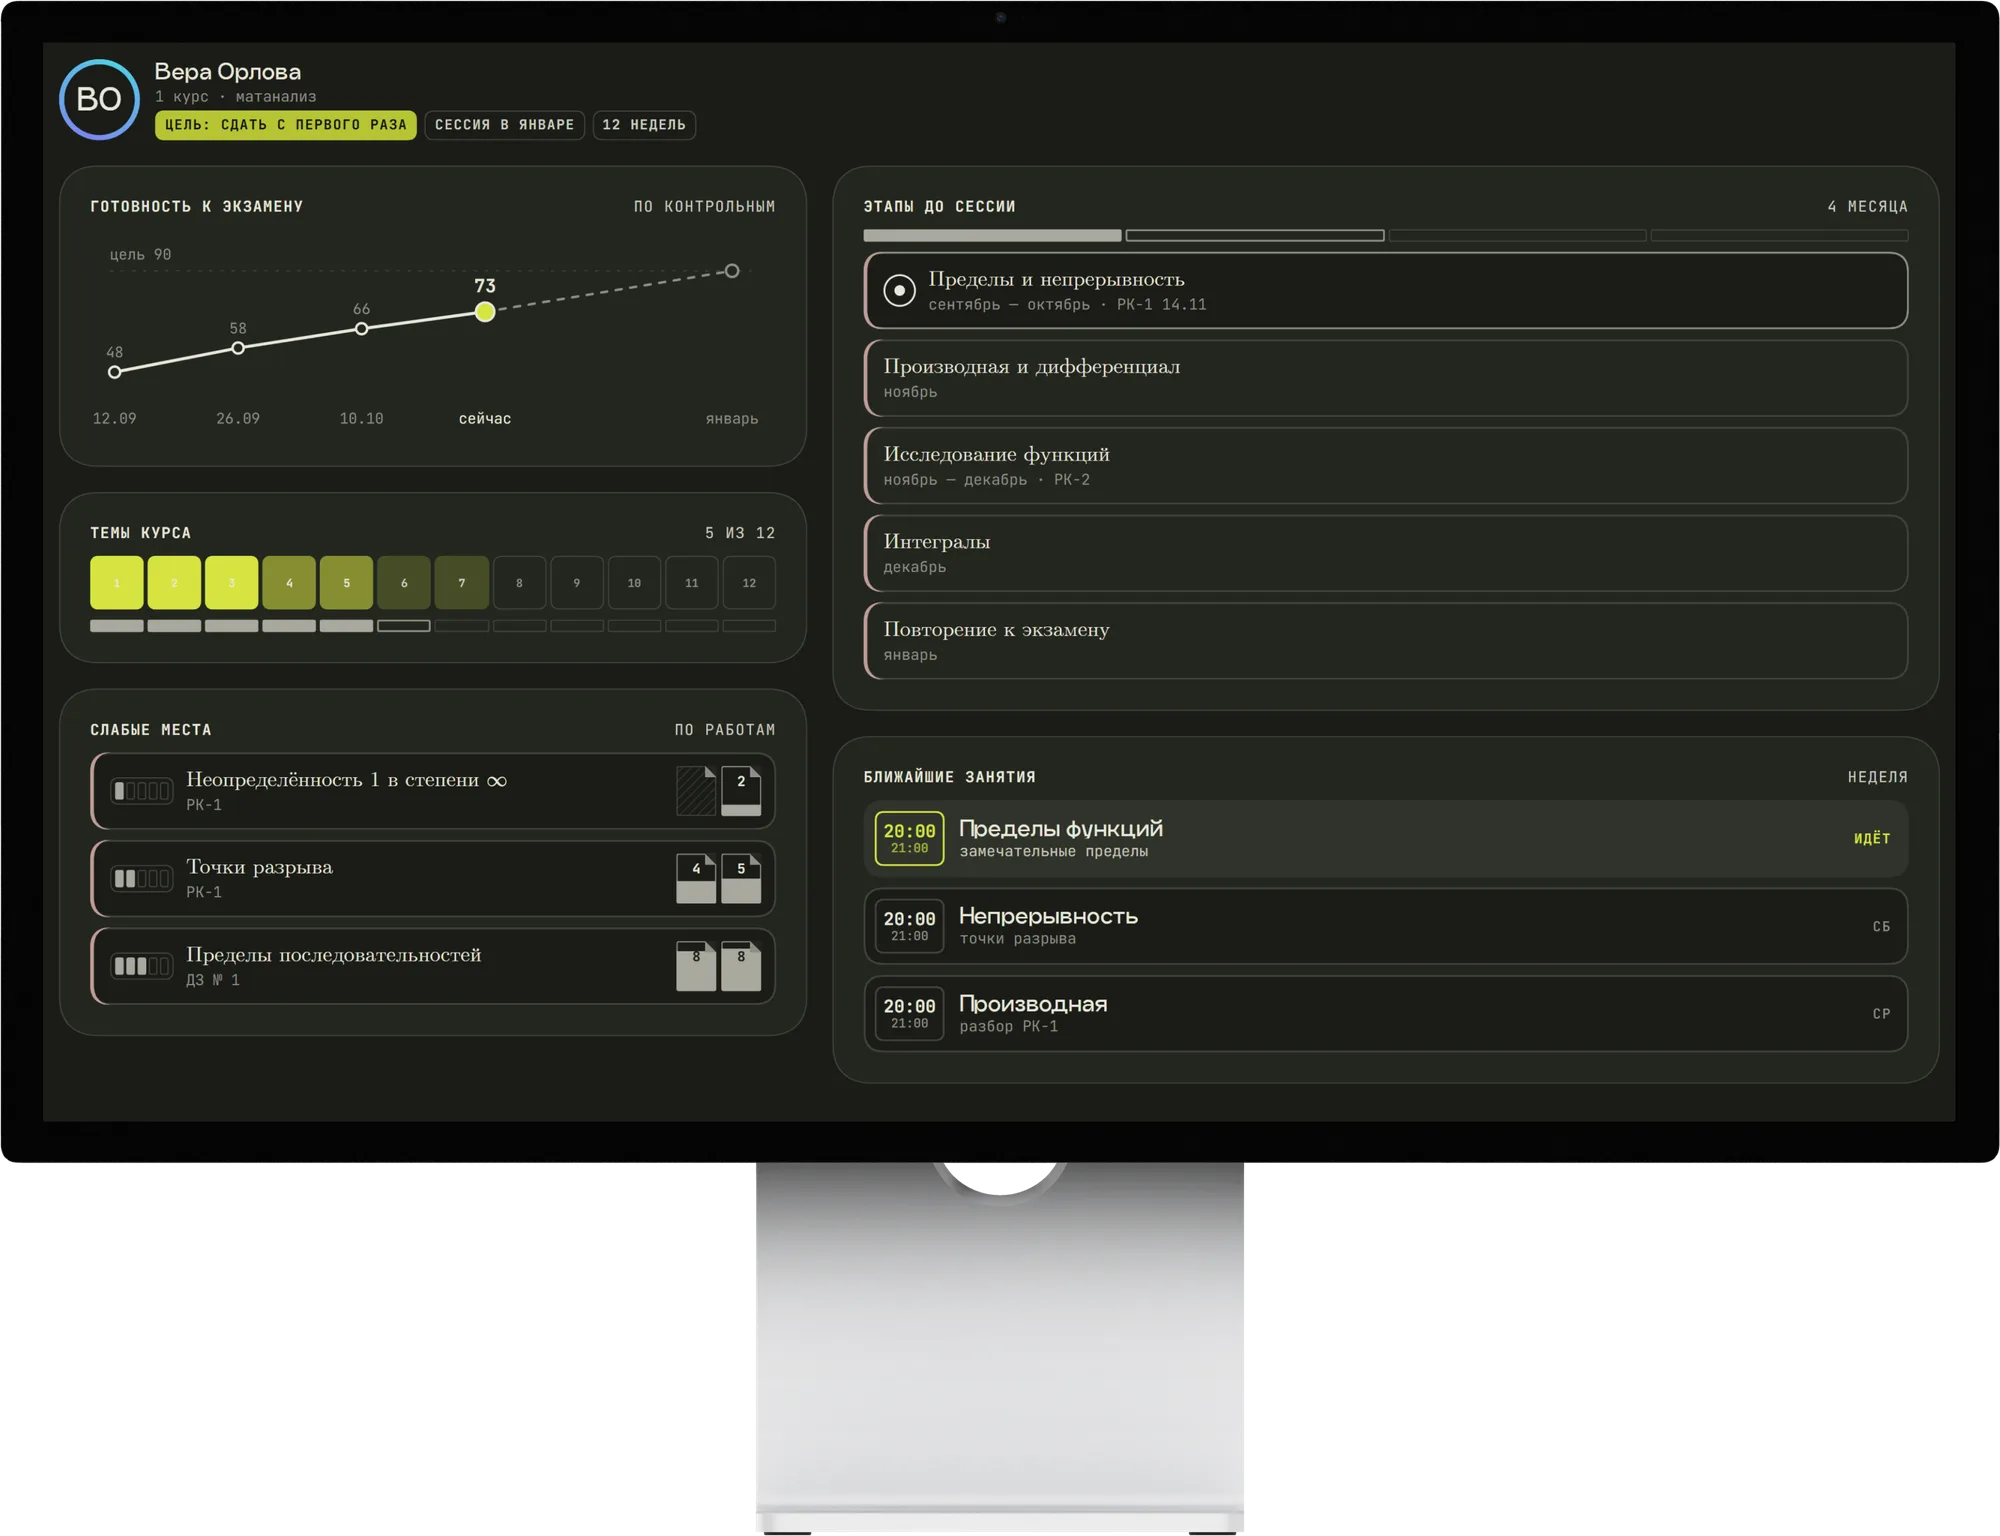This screenshot has height=1536, width=2000.
Task: Click document icon with score 4
Action: click(x=696, y=879)
